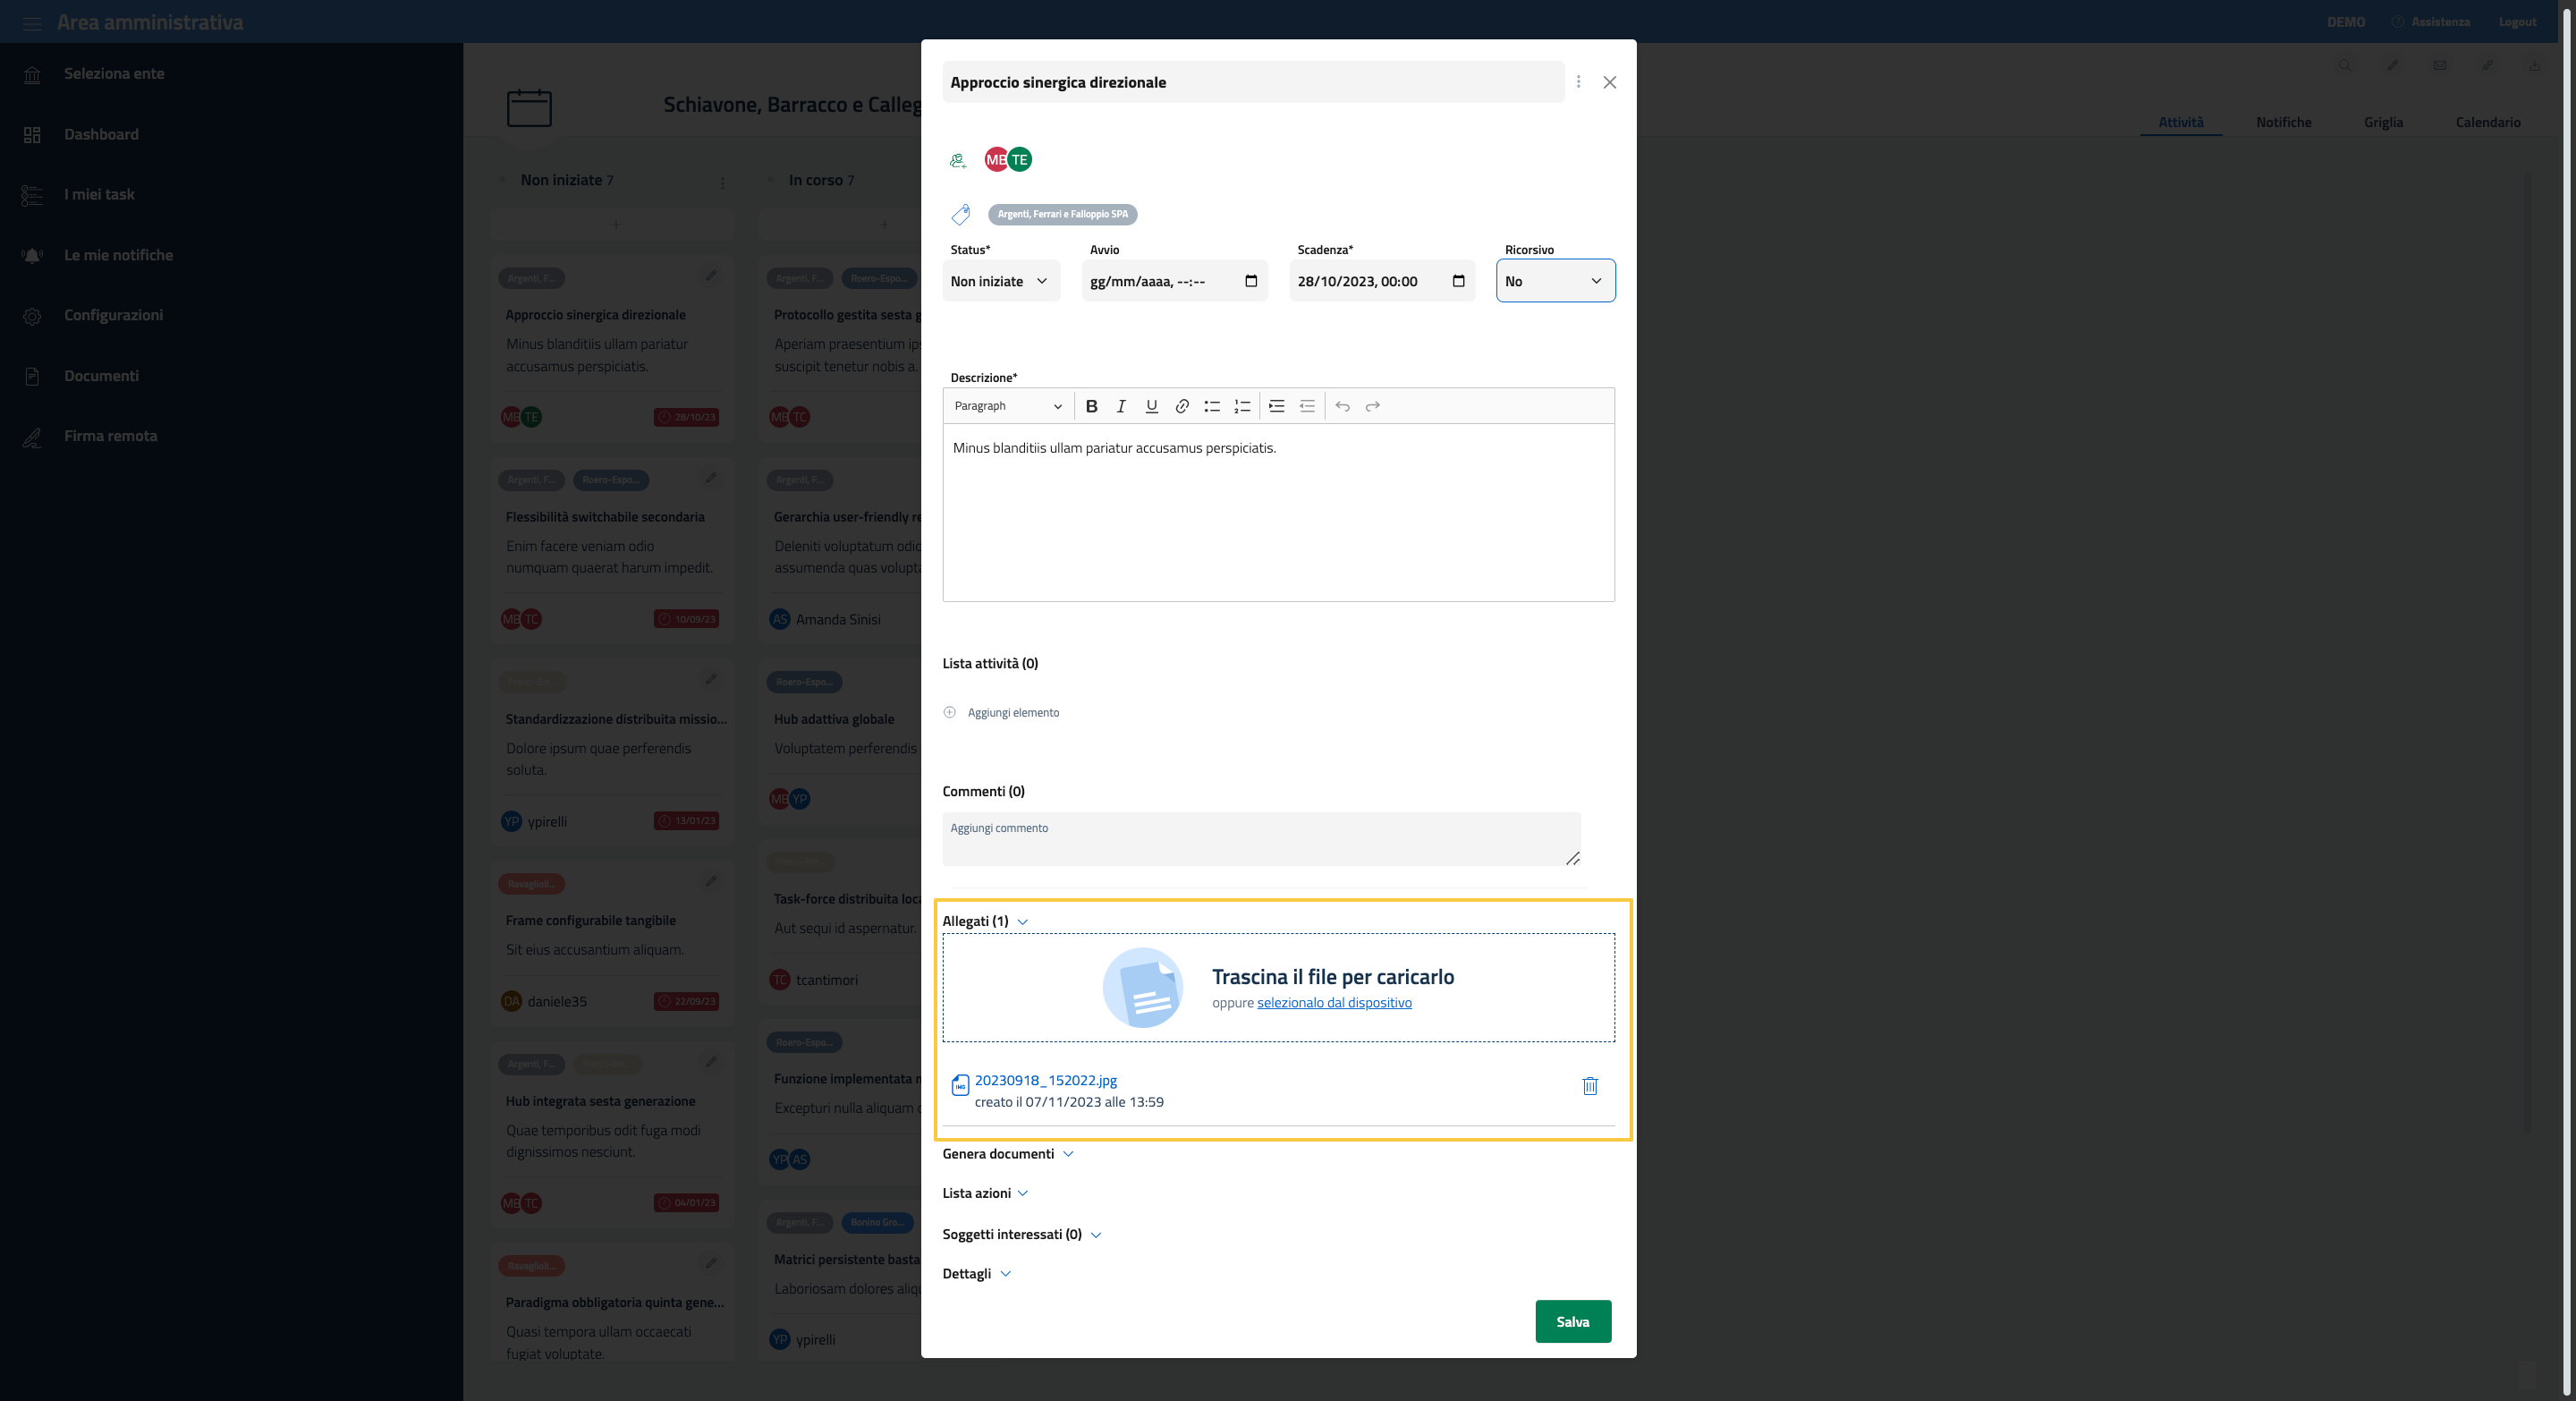
Task: Undo the last edit in the description
Action: 1342,406
